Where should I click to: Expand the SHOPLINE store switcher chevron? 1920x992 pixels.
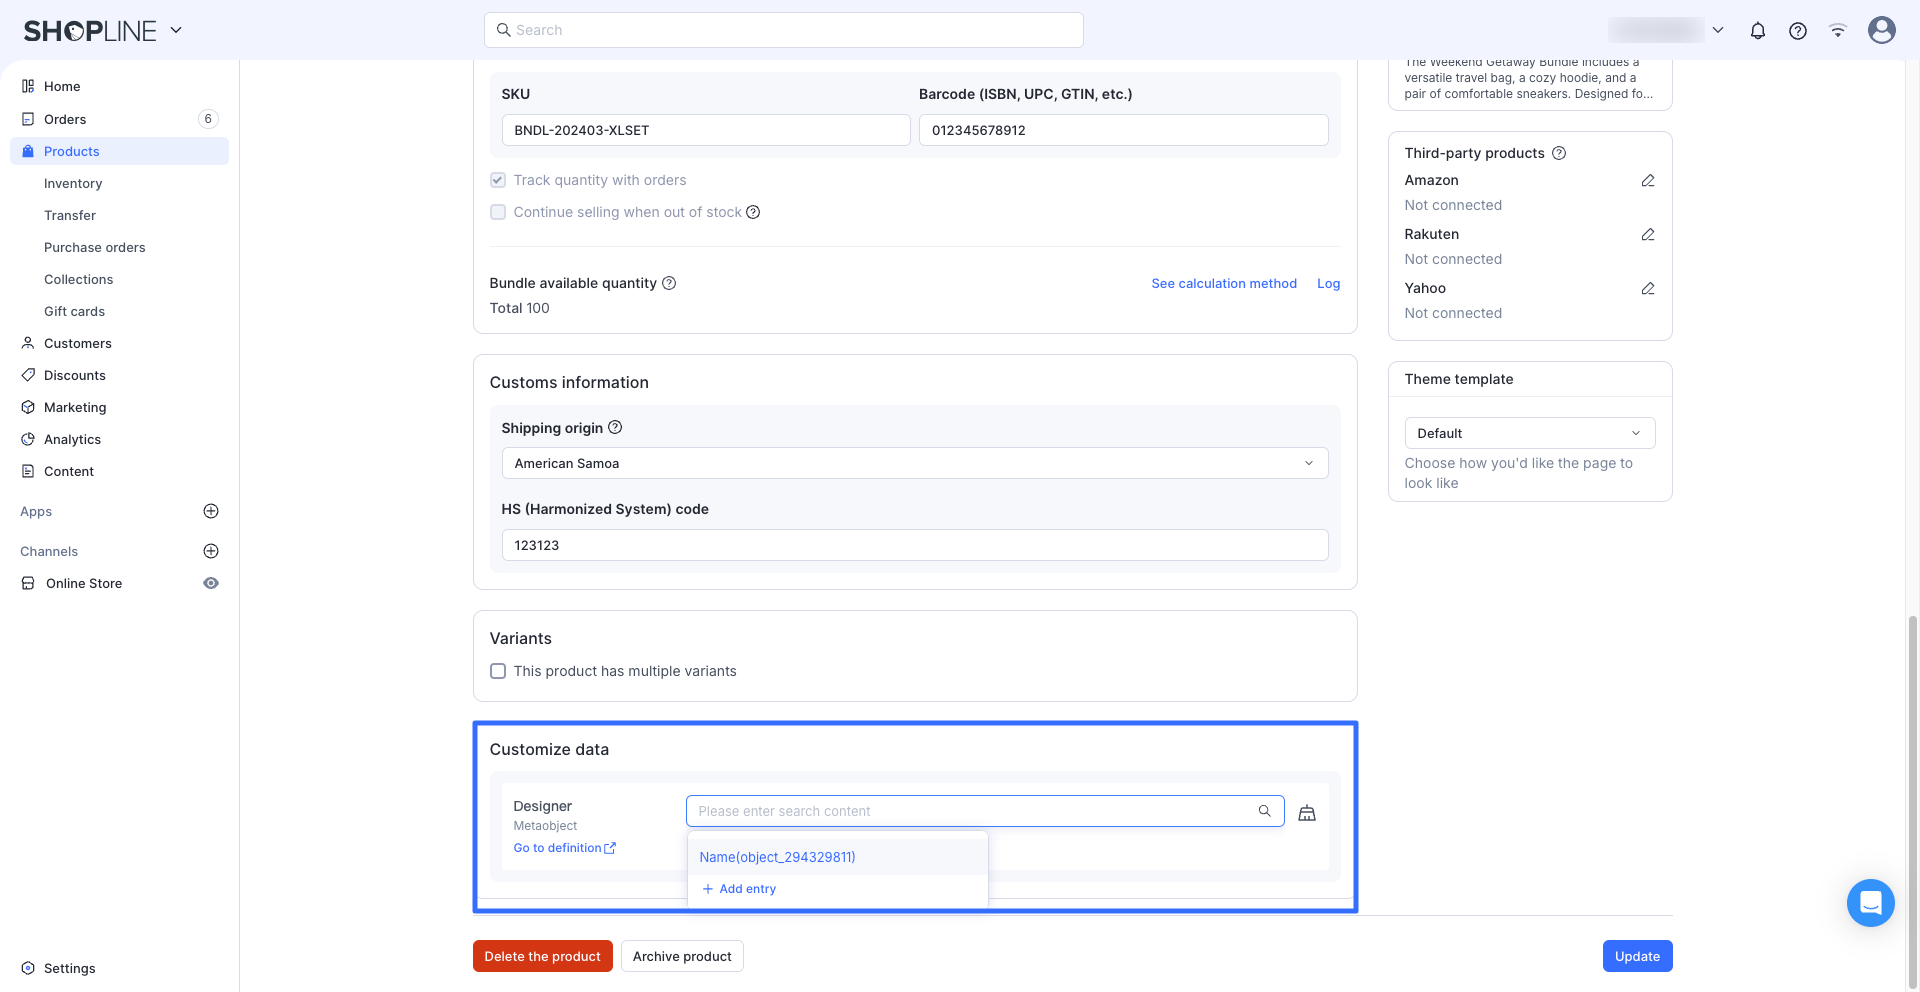point(176,30)
